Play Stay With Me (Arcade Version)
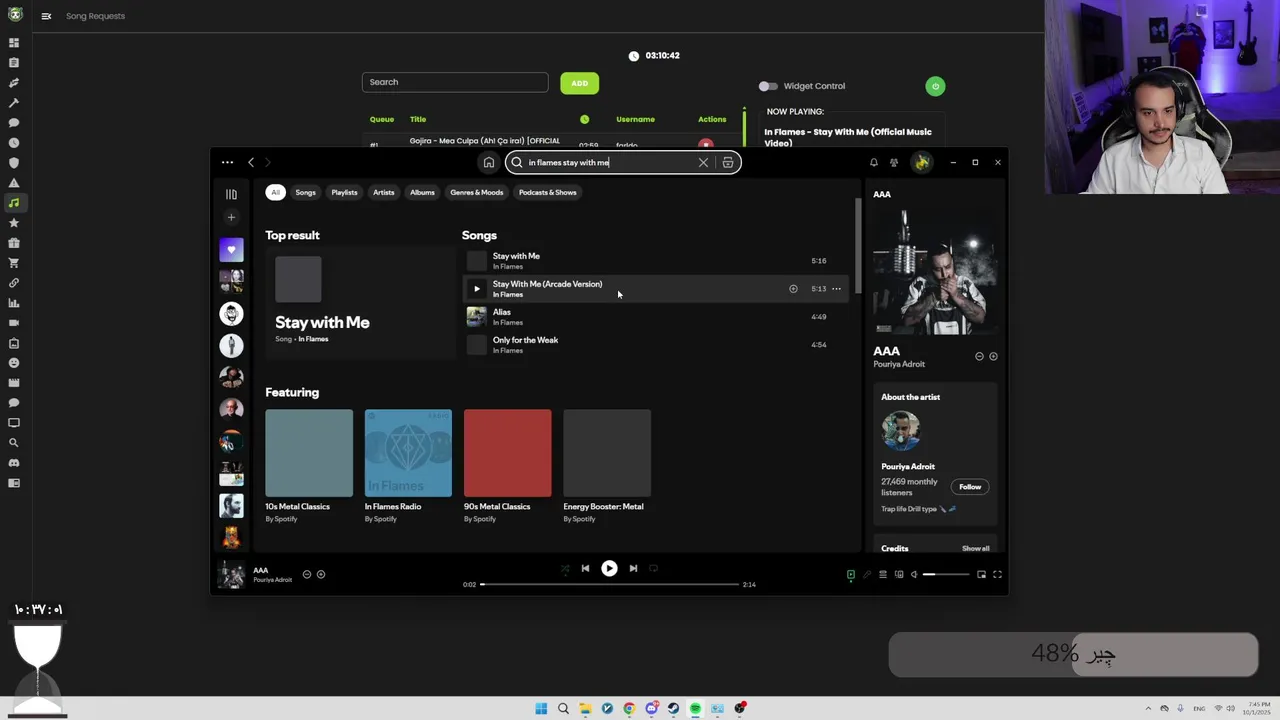 coord(476,289)
